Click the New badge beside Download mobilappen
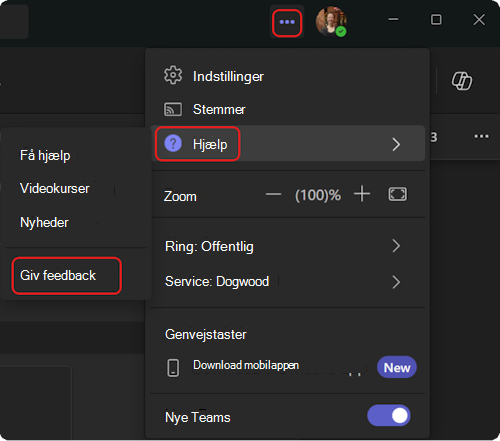This screenshot has height=441, width=500. click(397, 367)
